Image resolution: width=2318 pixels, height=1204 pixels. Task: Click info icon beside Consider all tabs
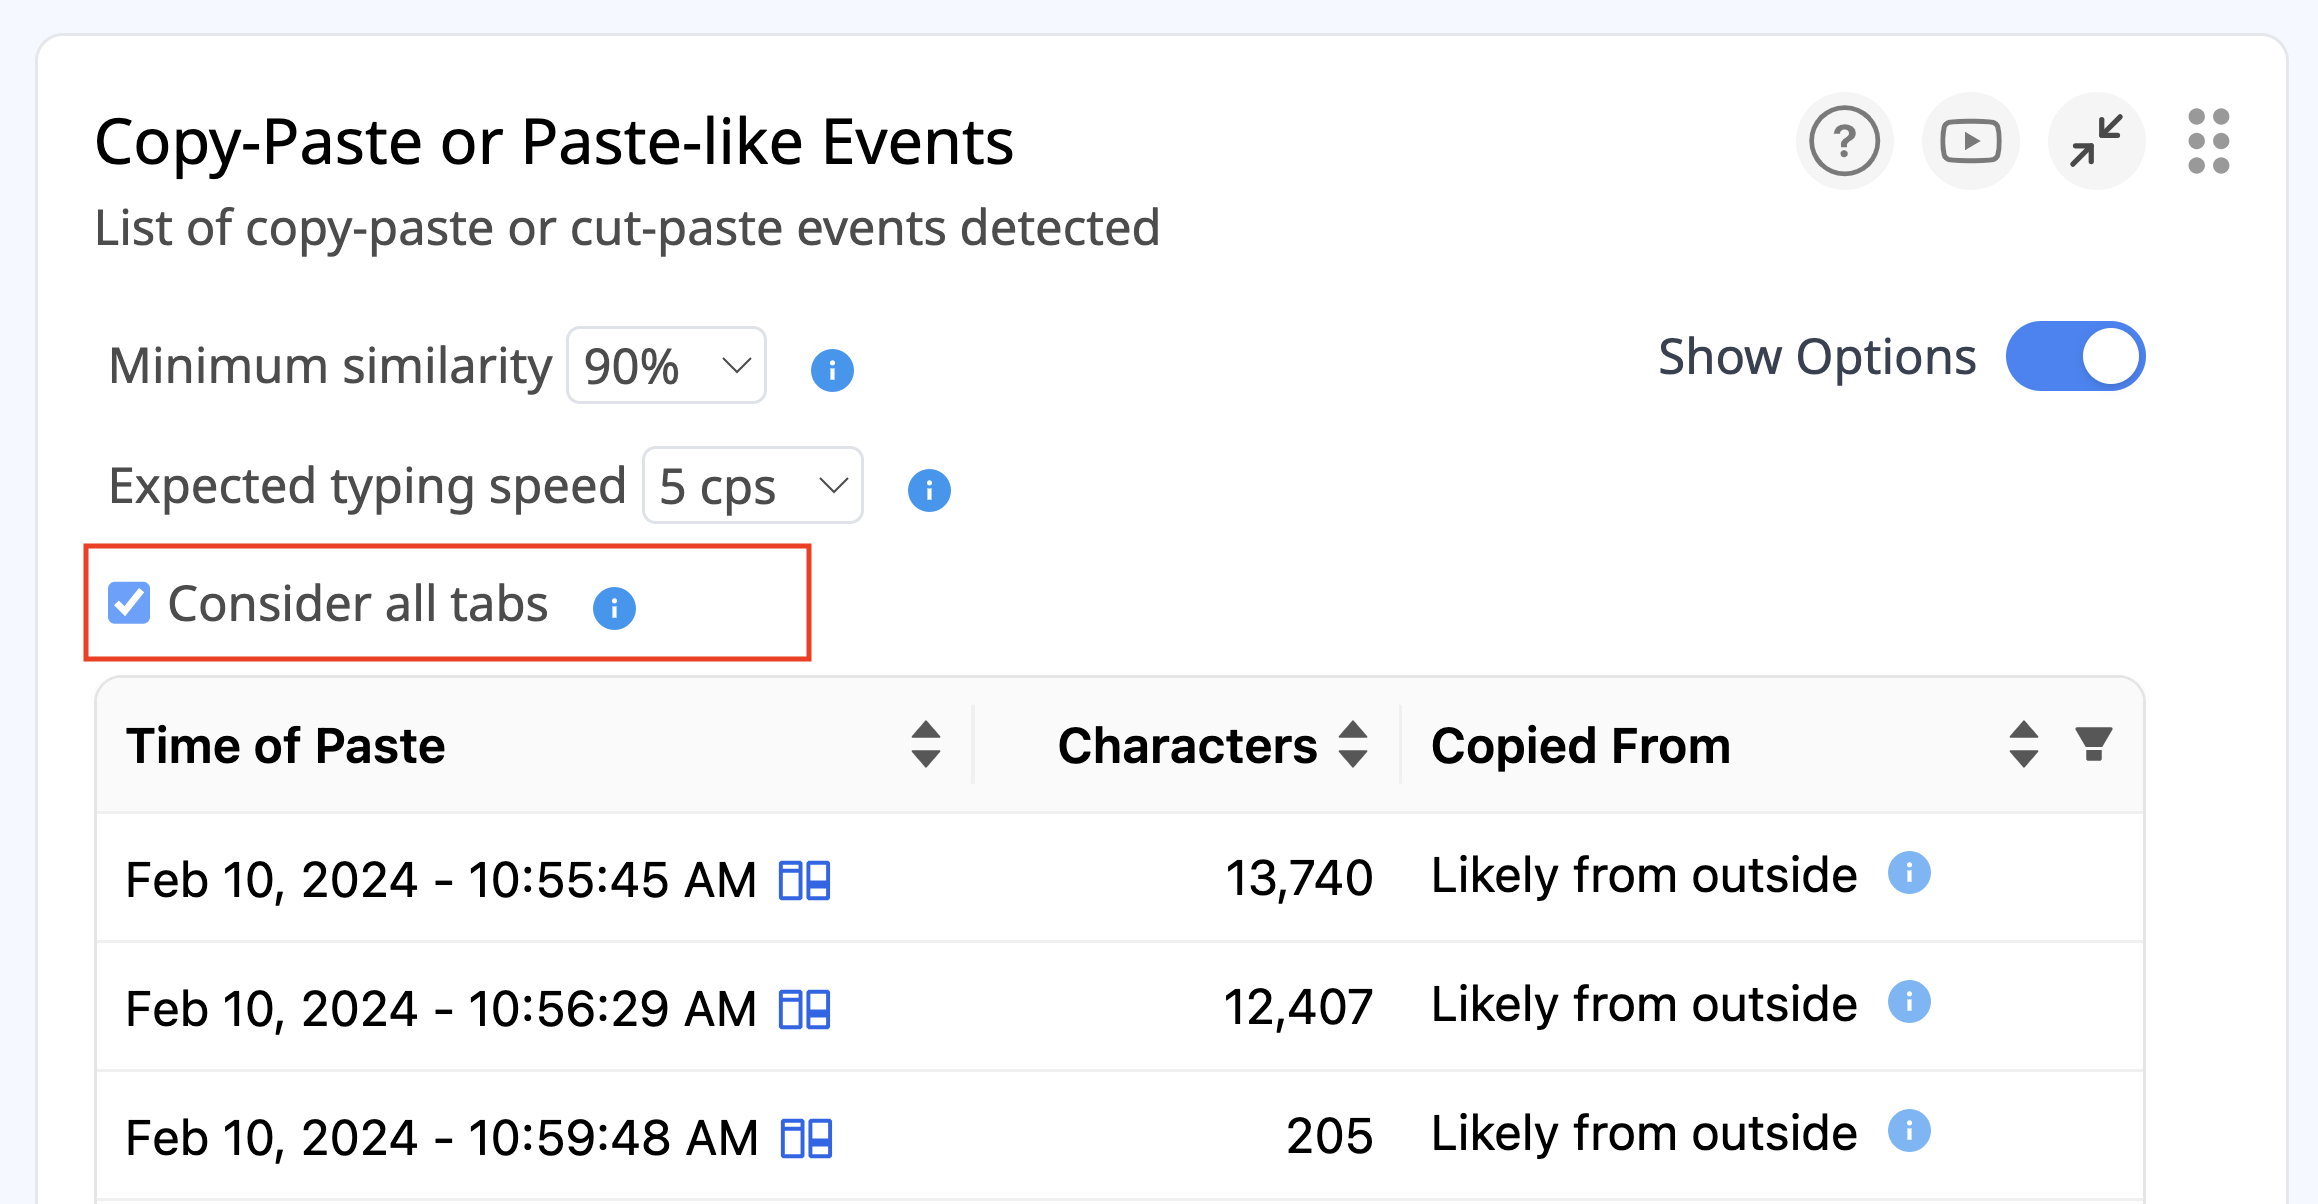614,608
